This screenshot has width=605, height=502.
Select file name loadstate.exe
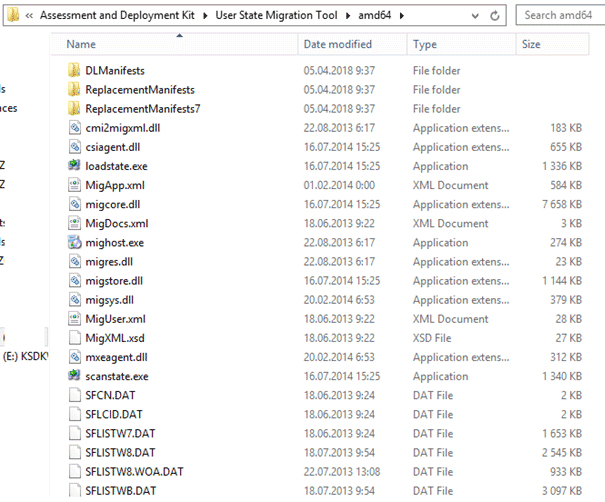tap(116, 166)
